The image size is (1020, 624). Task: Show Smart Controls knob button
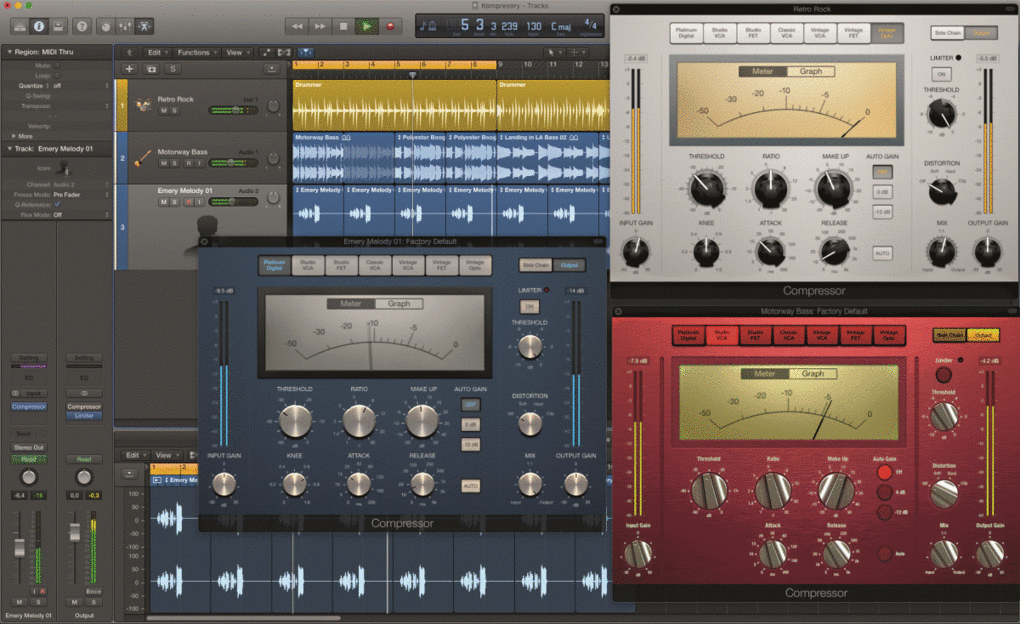pyautogui.click(x=105, y=26)
